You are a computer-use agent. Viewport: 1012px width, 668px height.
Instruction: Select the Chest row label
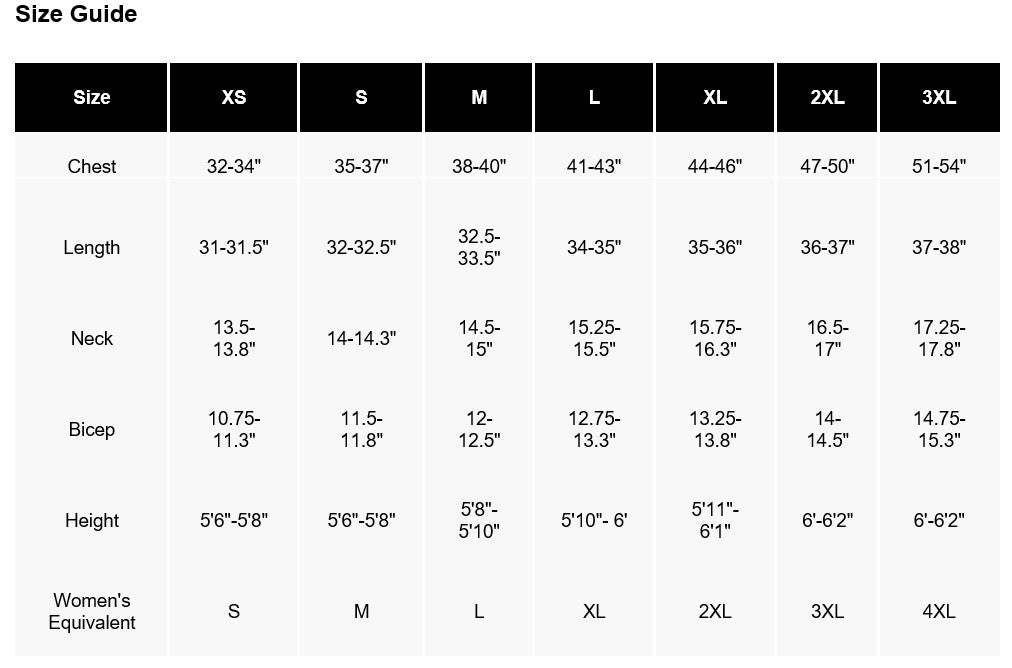coord(92,167)
